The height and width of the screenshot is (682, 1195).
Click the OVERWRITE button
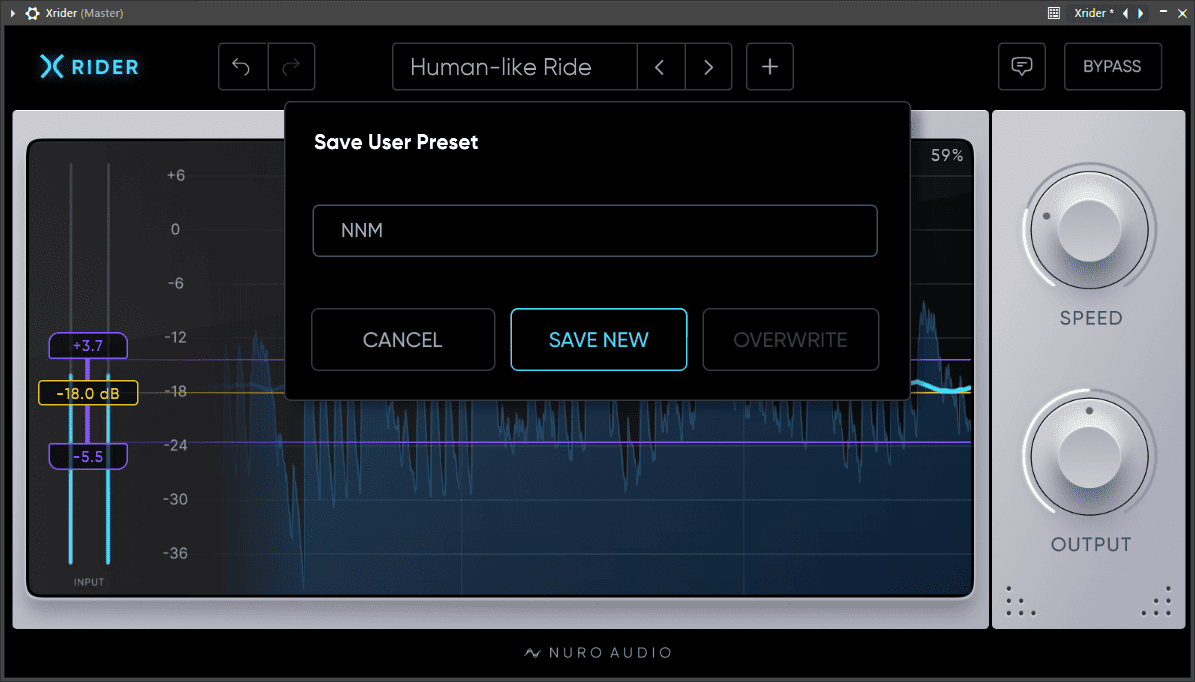(790, 340)
